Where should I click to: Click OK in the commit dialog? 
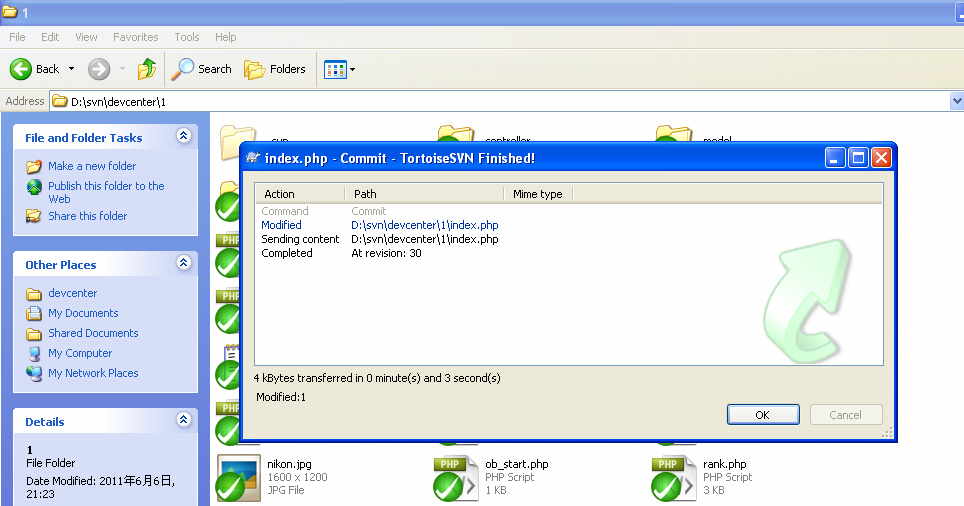click(x=762, y=415)
